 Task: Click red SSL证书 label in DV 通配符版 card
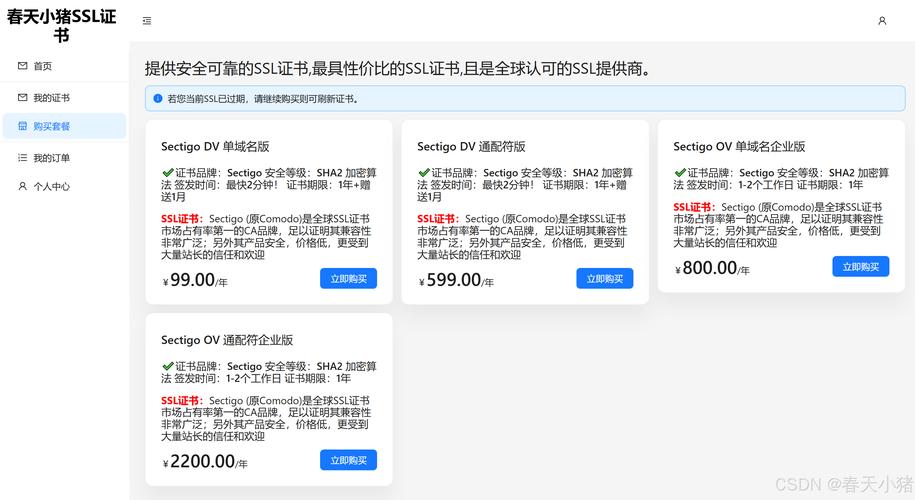point(438,219)
